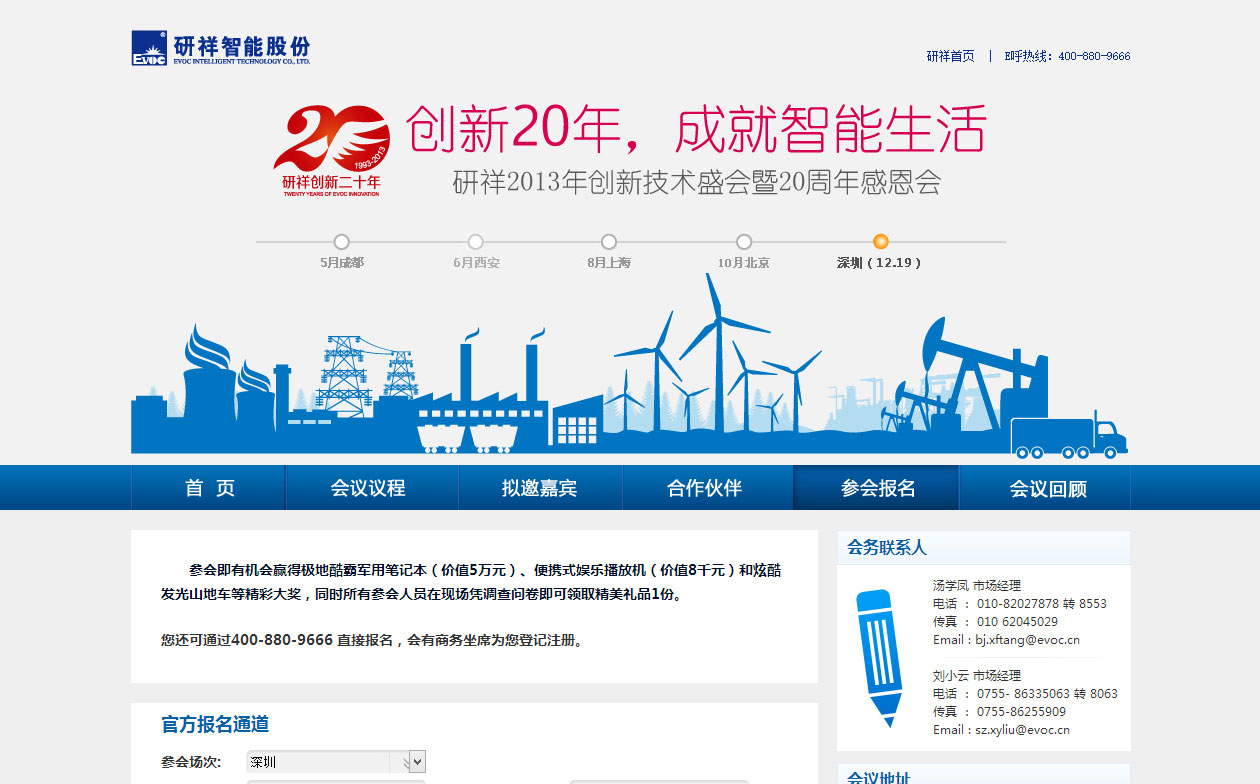The height and width of the screenshot is (784, 1260).
Task: Click contact name 刘小云 市场经理
Action: 977,676
